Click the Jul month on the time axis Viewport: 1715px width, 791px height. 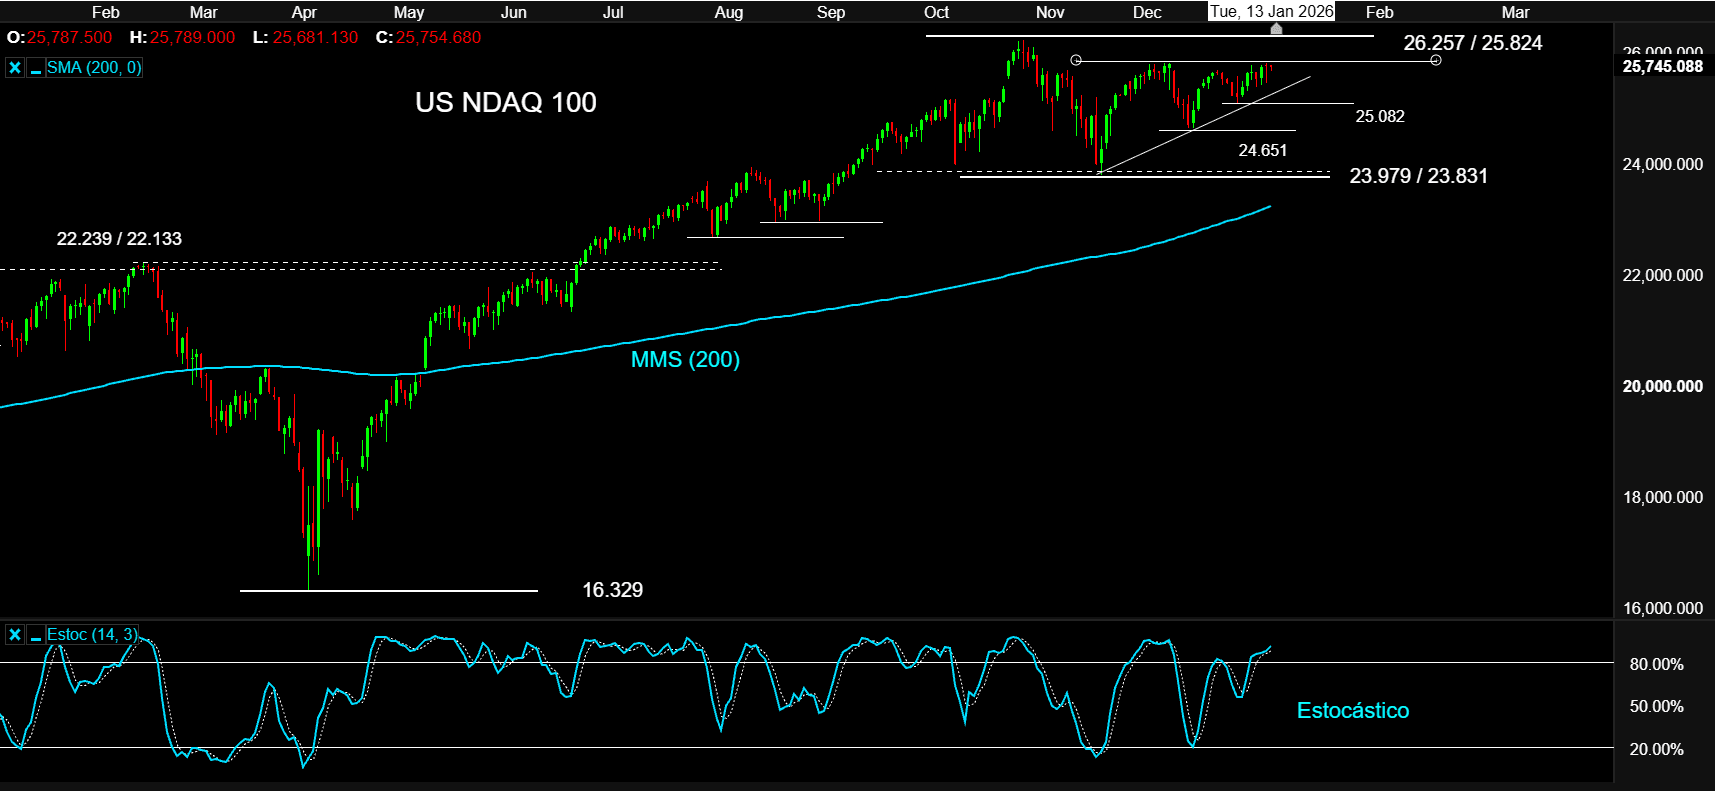tap(613, 12)
